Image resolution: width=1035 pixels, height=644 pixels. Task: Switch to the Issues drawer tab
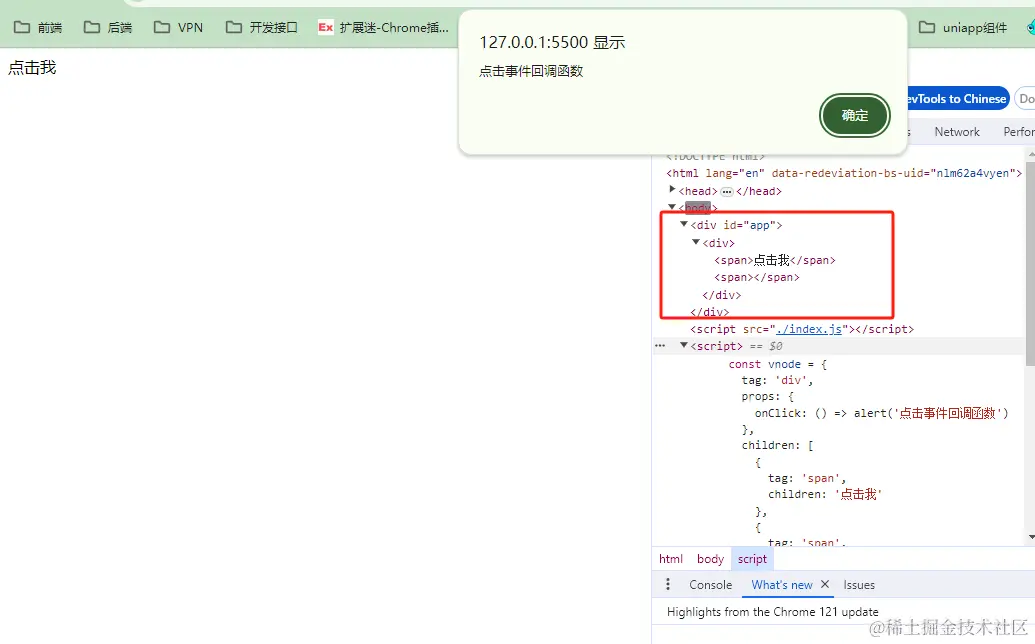[x=859, y=585]
